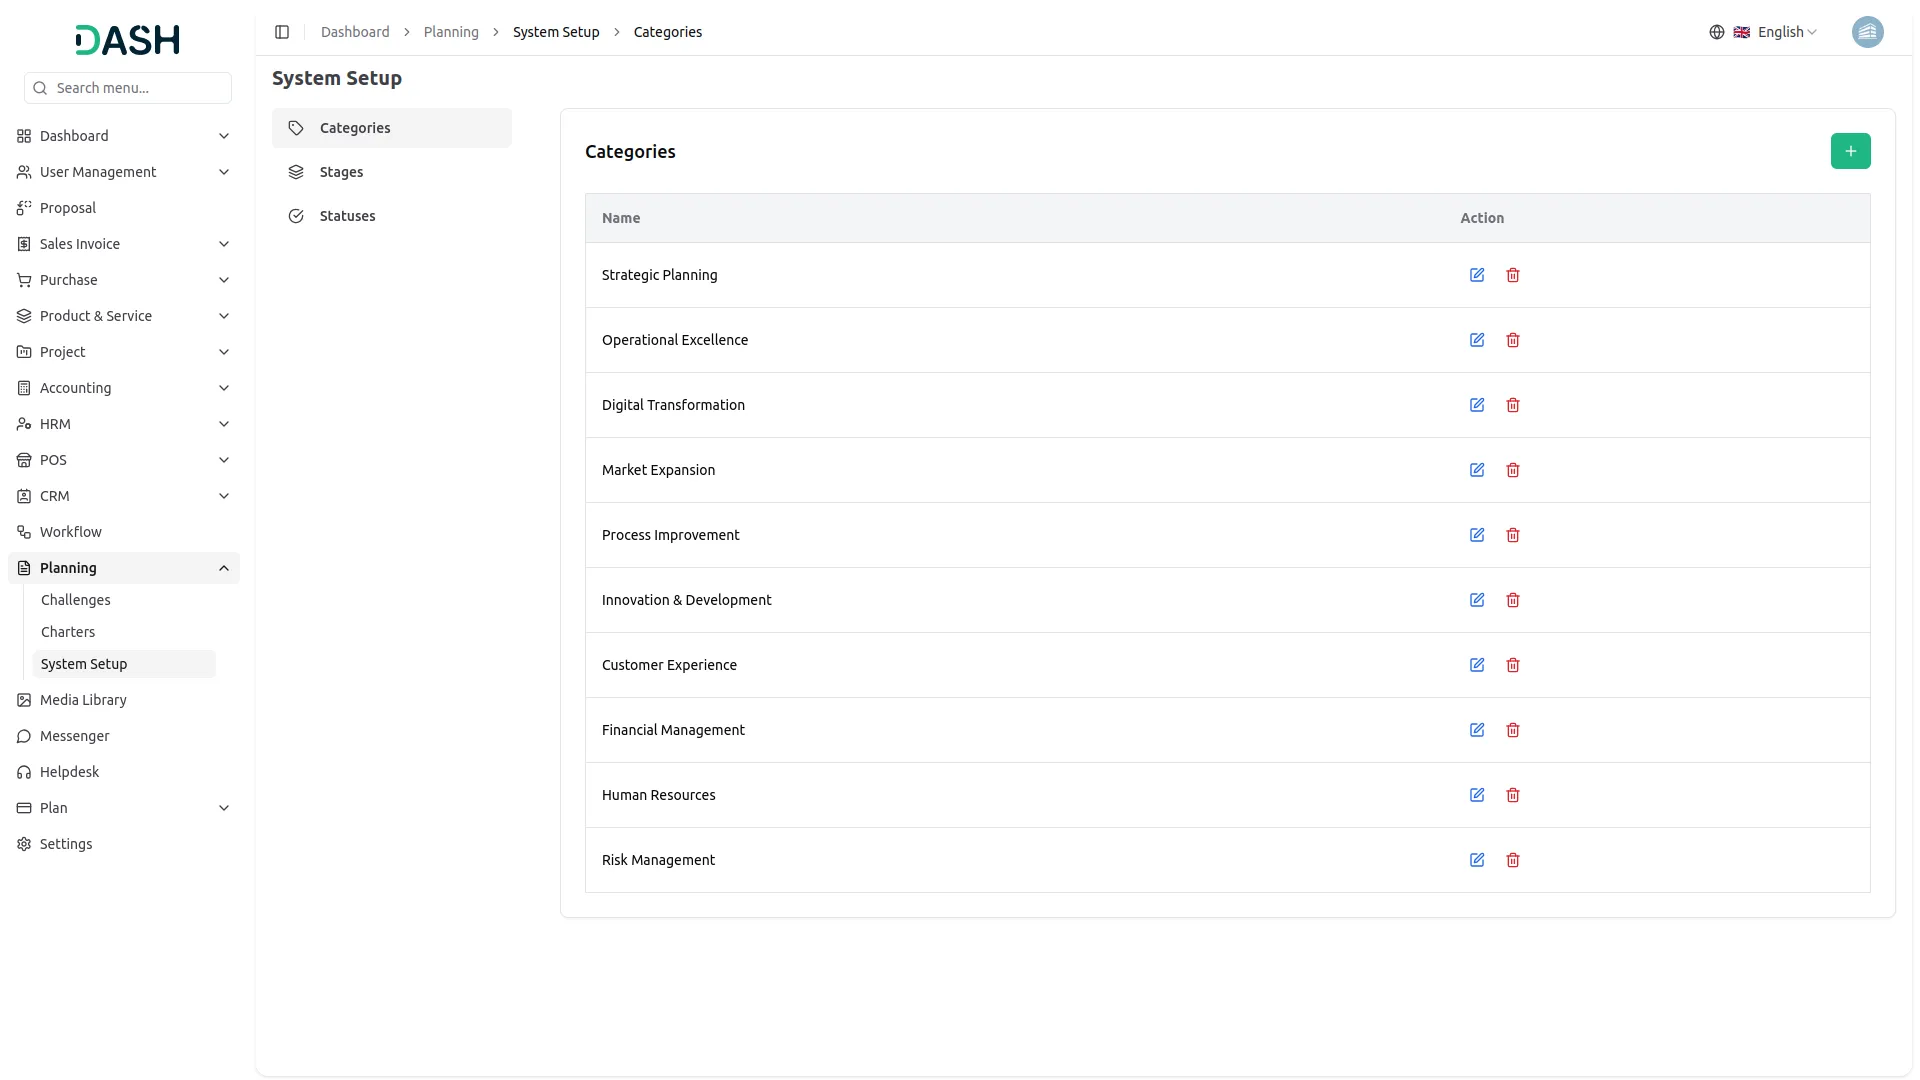This screenshot has width=1920, height=1080.
Task: Add a new category with plus button
Action: 1850,151
